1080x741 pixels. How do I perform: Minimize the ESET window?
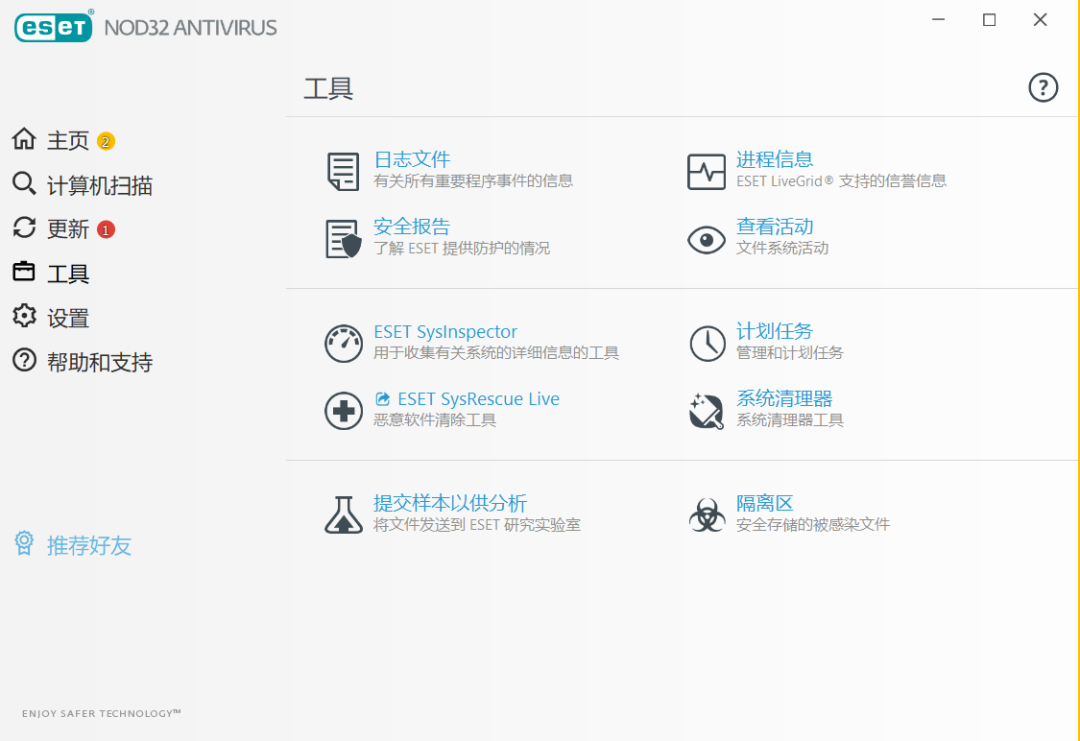pos(938,19)
